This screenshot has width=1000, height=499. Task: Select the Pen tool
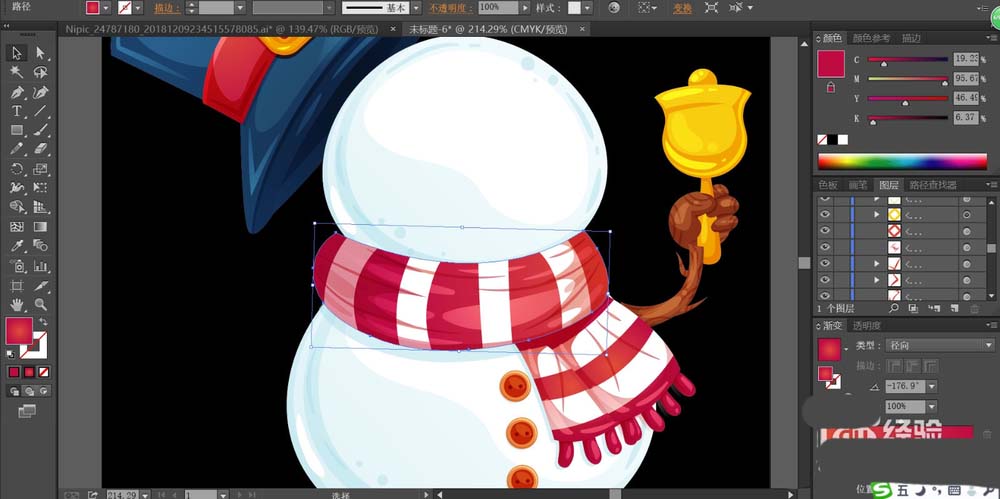coord(17,92)
